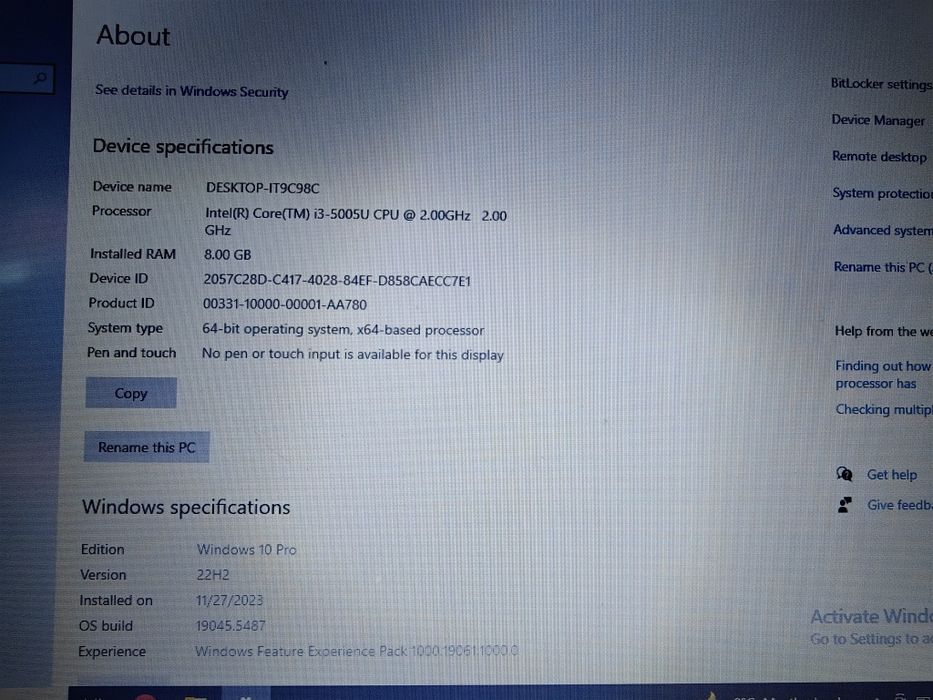The image size is (933, 700).
Task: Select OS build value 19045.5487
Action: pos(230,626)
